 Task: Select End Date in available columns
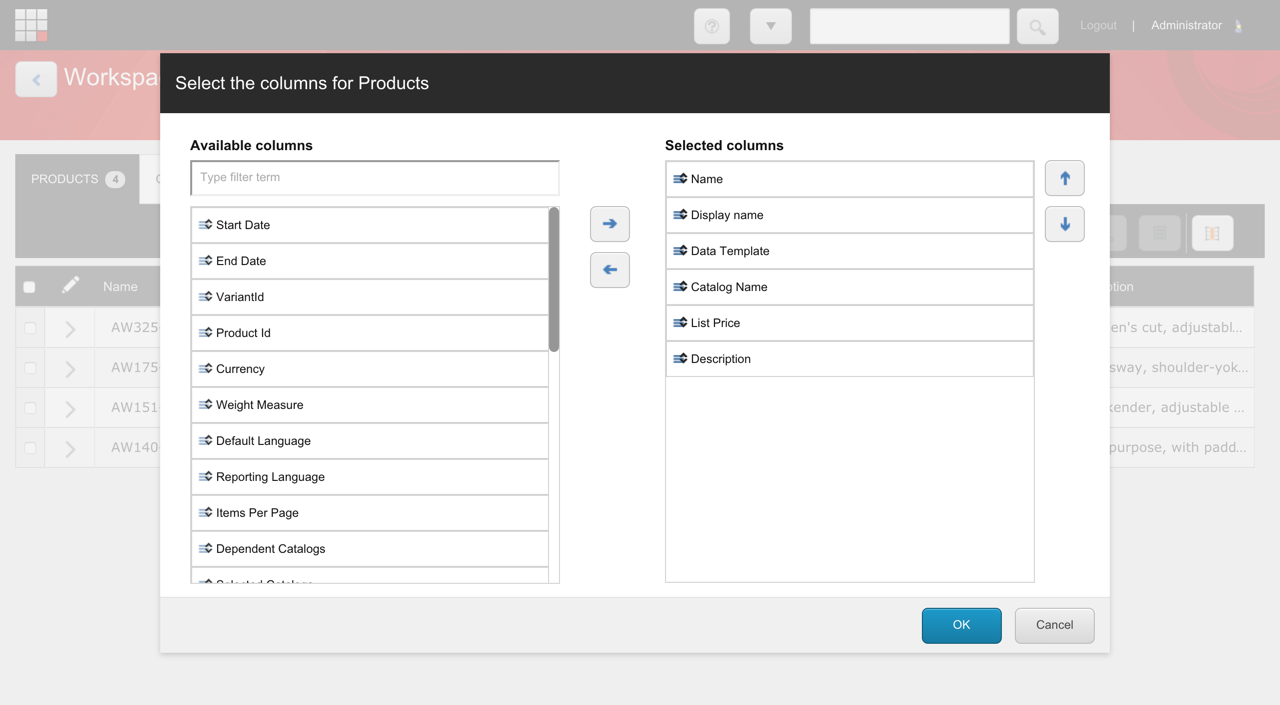pyautogui.click(x=370, y=261)
